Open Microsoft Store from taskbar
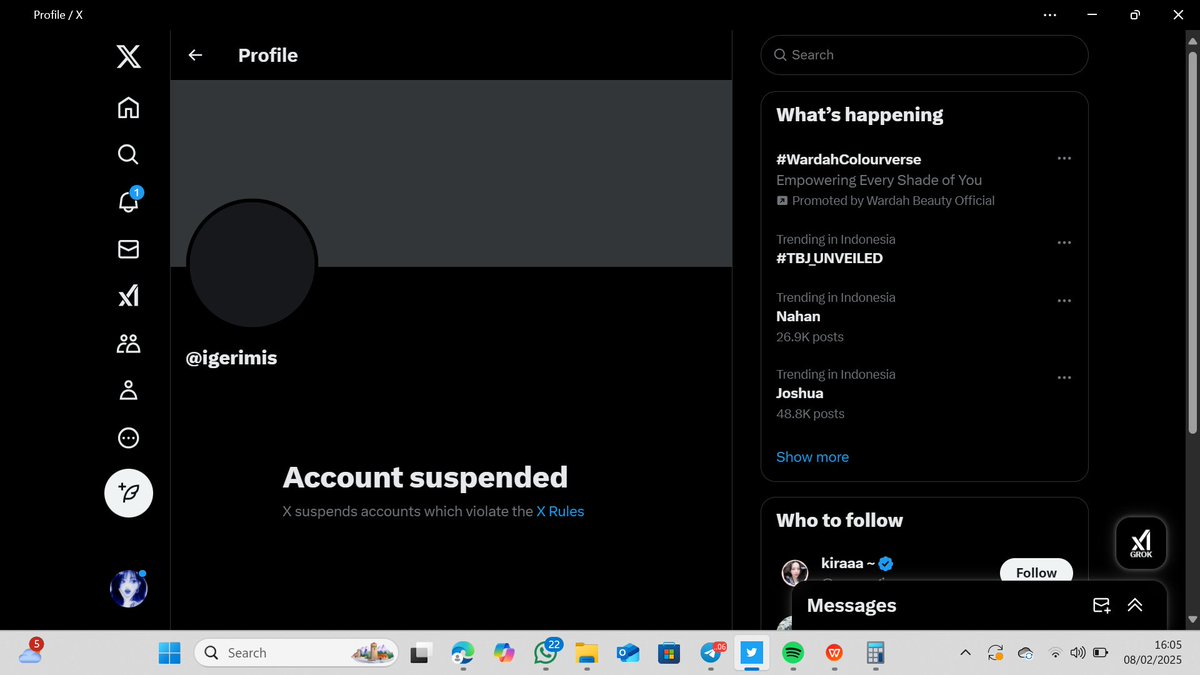 click(669, 653)
